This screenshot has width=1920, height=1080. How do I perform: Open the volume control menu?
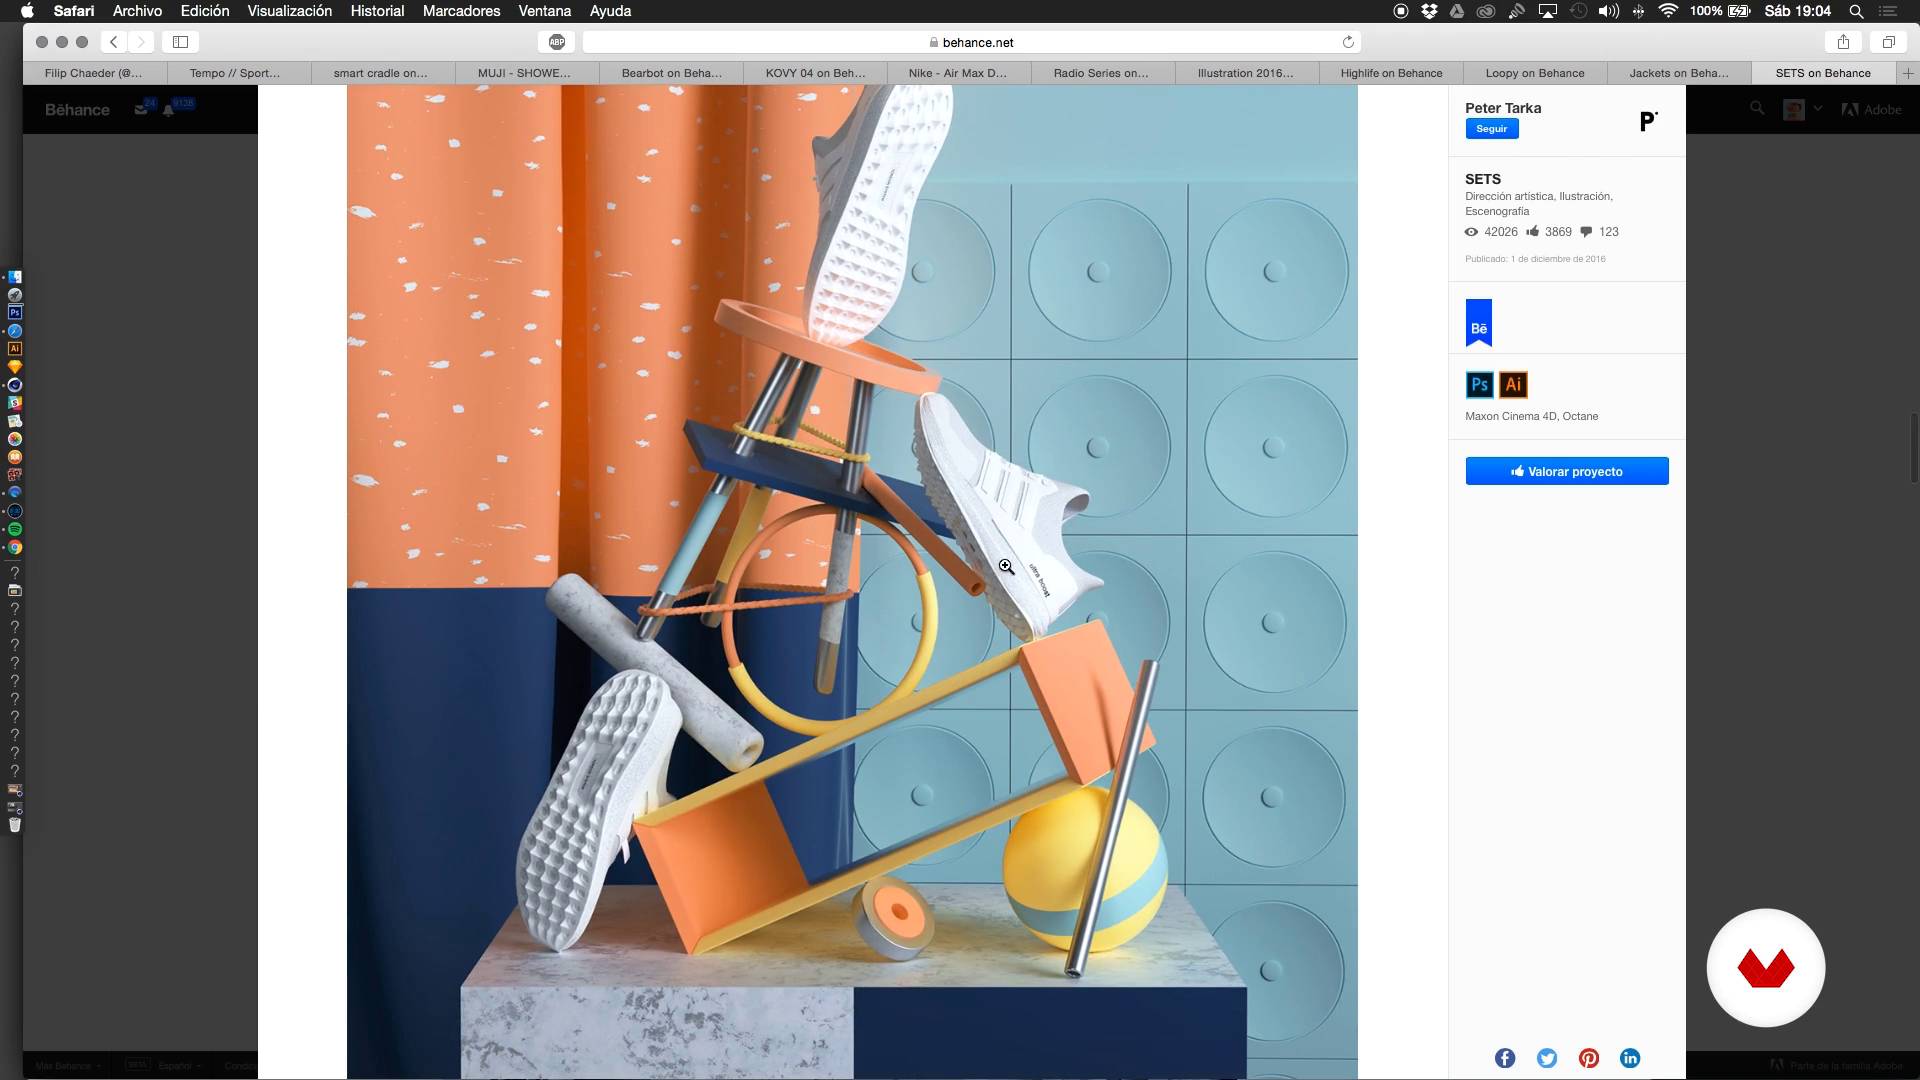click(x=1608, y=11)
